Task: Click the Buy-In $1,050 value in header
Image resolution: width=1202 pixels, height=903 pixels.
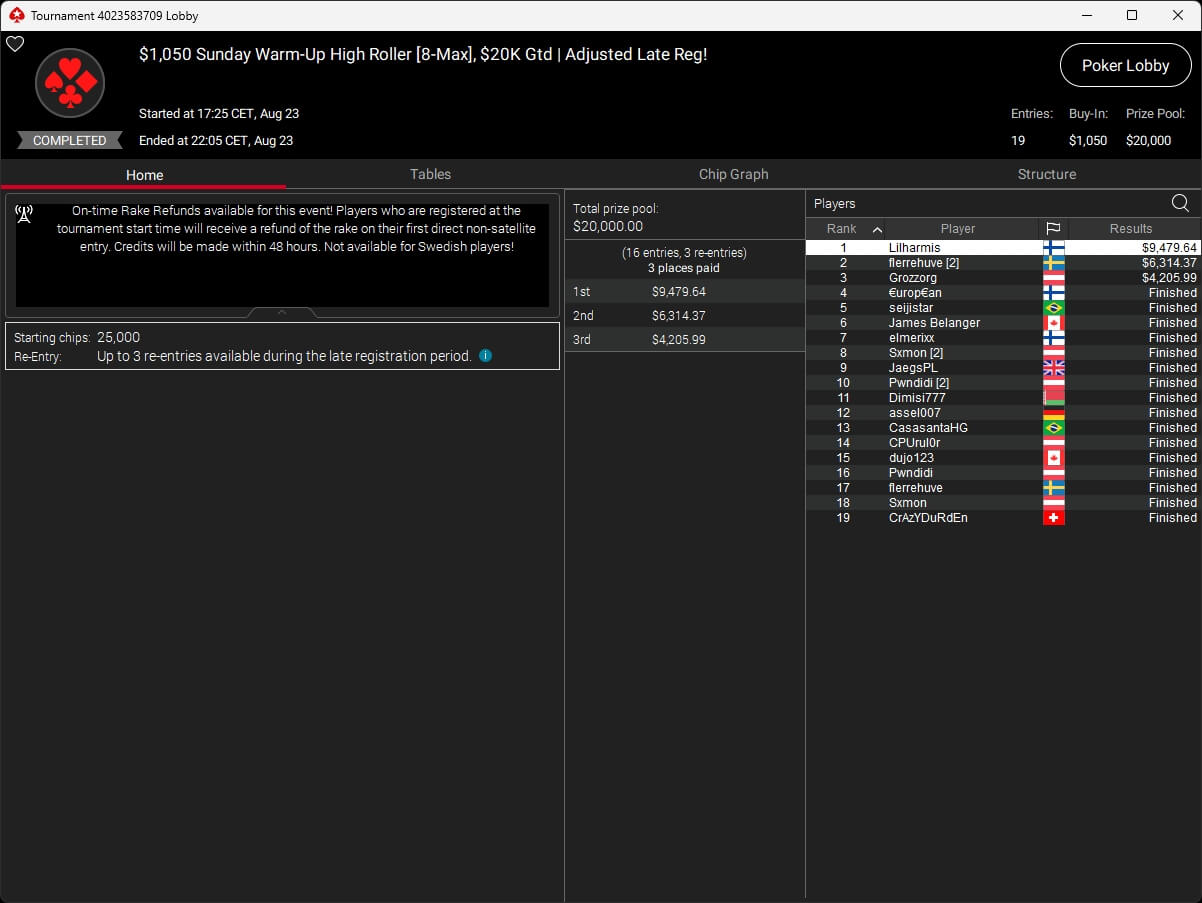Action: (x=1088, y=141)
